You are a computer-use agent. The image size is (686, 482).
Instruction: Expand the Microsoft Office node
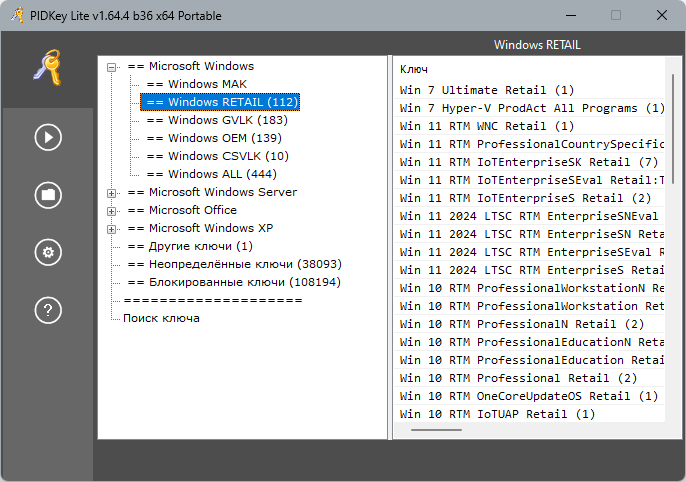(112, 211)
